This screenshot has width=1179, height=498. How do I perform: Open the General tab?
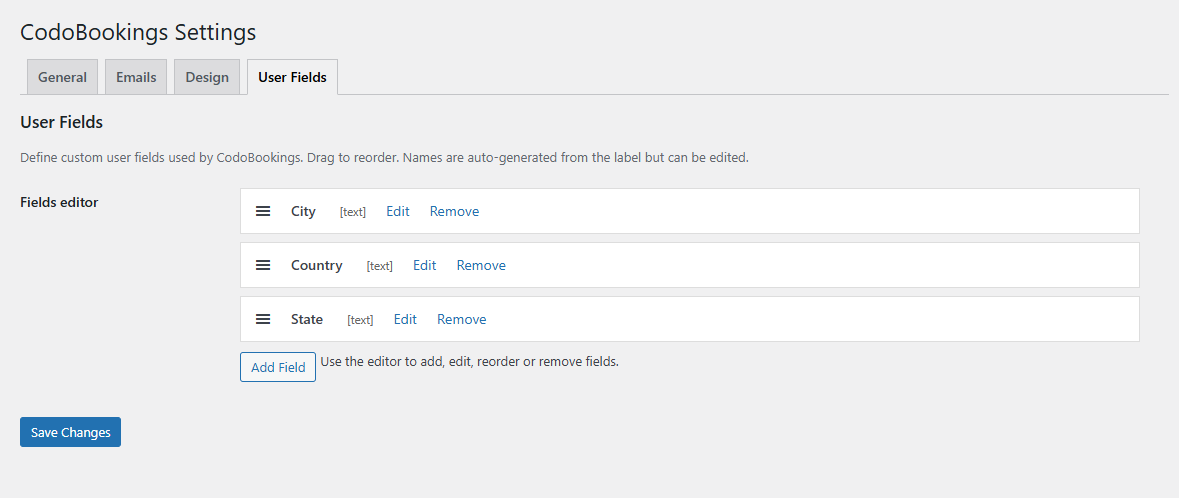point(62,77)
